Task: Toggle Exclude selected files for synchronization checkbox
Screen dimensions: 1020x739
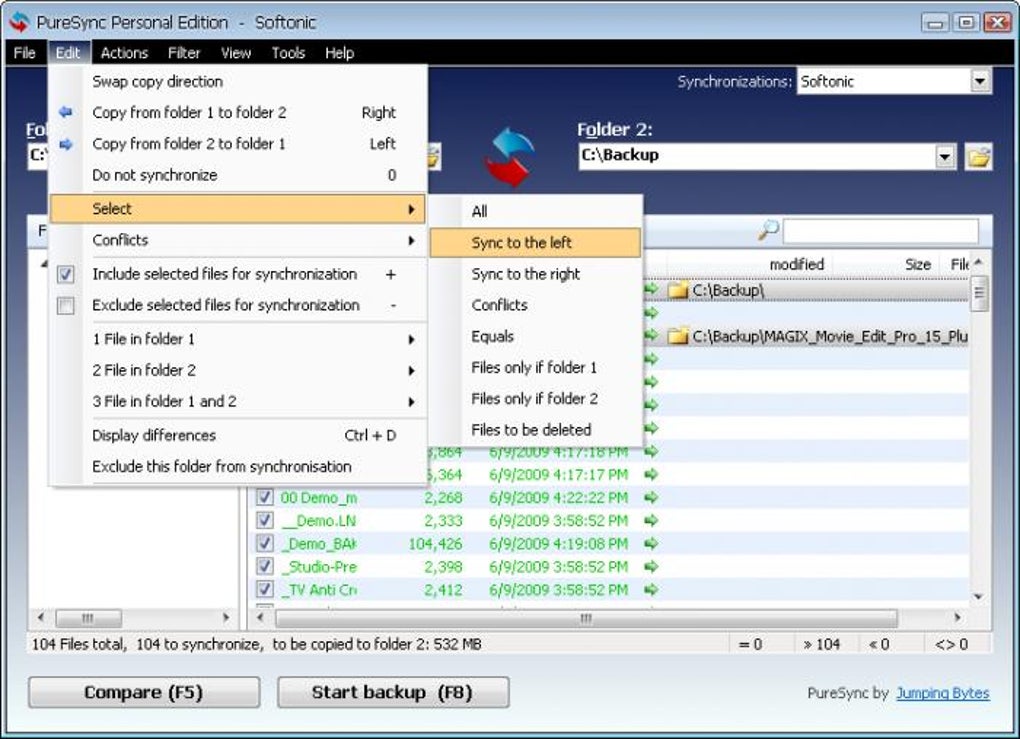Action: tap(66, 305)
